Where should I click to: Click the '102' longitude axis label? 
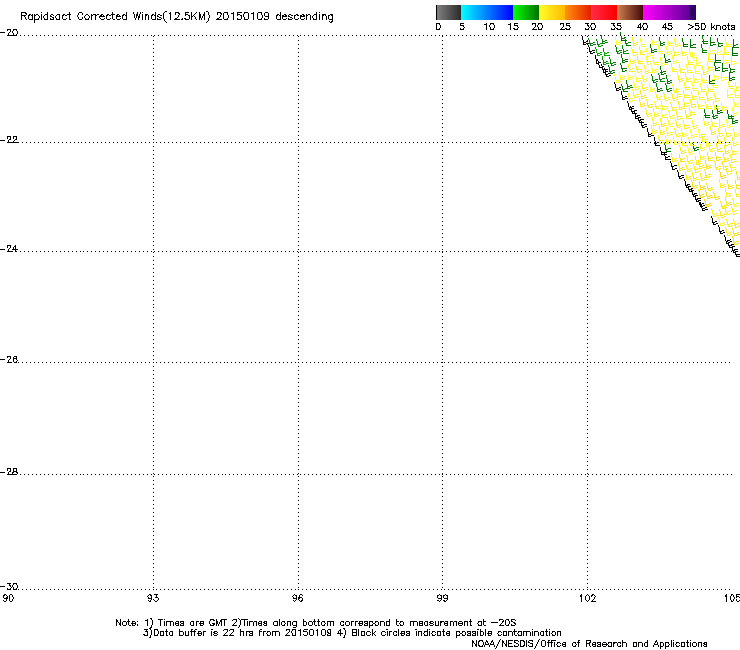pos(588,598)
